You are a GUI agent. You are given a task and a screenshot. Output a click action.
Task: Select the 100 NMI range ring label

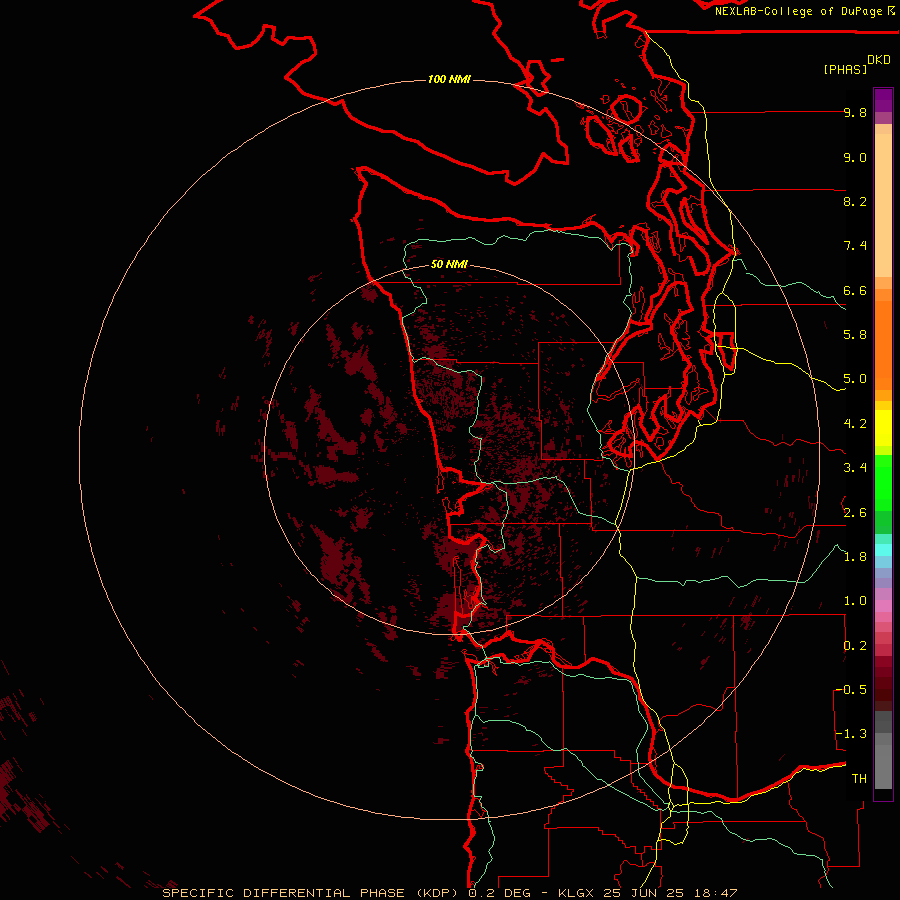tap(449, 79)
